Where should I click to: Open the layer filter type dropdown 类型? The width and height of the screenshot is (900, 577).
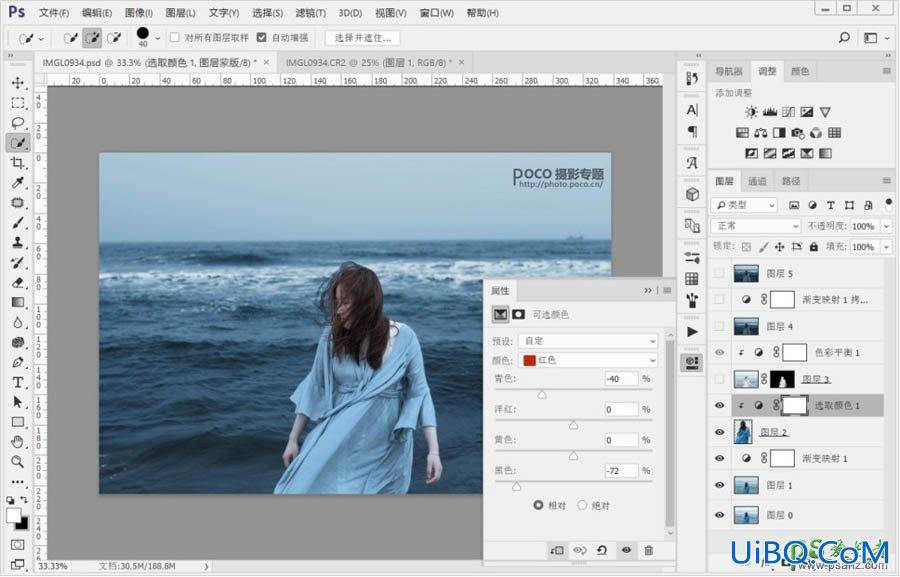[744, 205]
